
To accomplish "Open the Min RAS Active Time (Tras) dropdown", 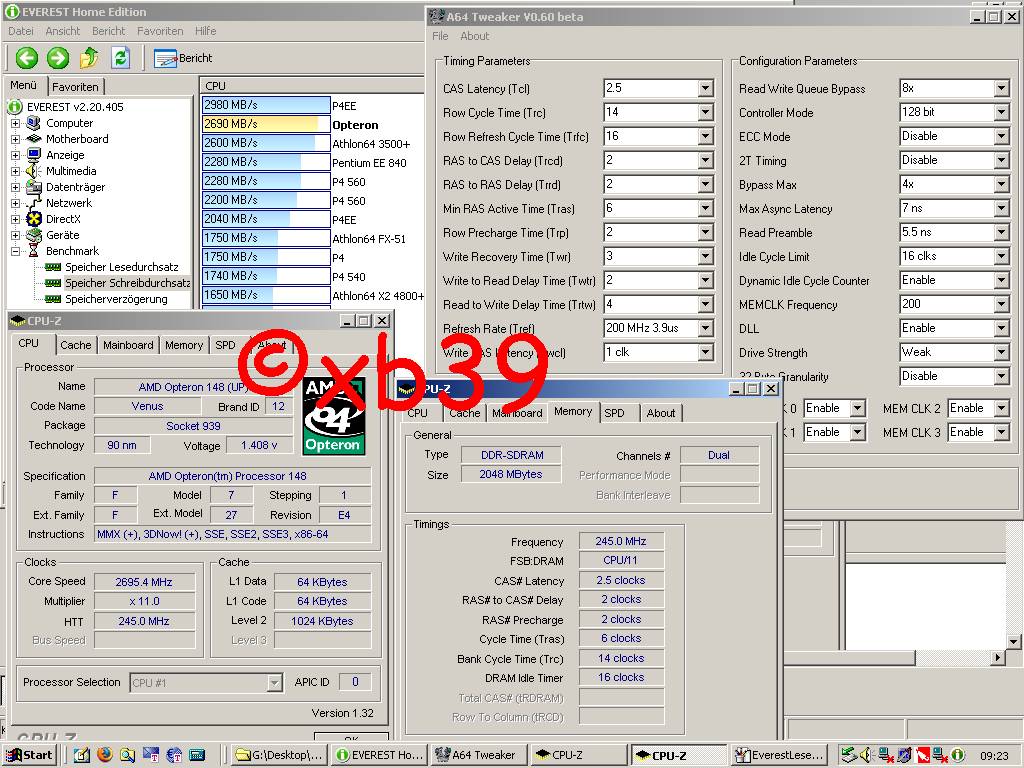I will [x=705, y=208].
